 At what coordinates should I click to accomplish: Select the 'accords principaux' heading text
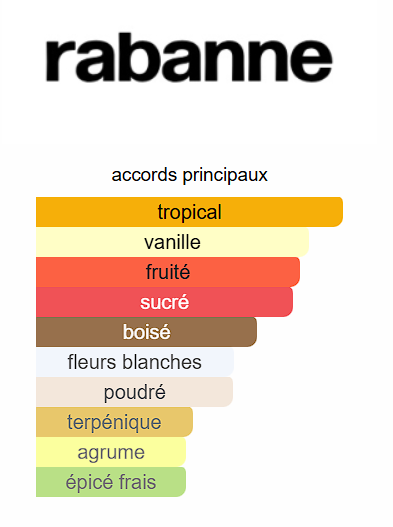[189, 175]
